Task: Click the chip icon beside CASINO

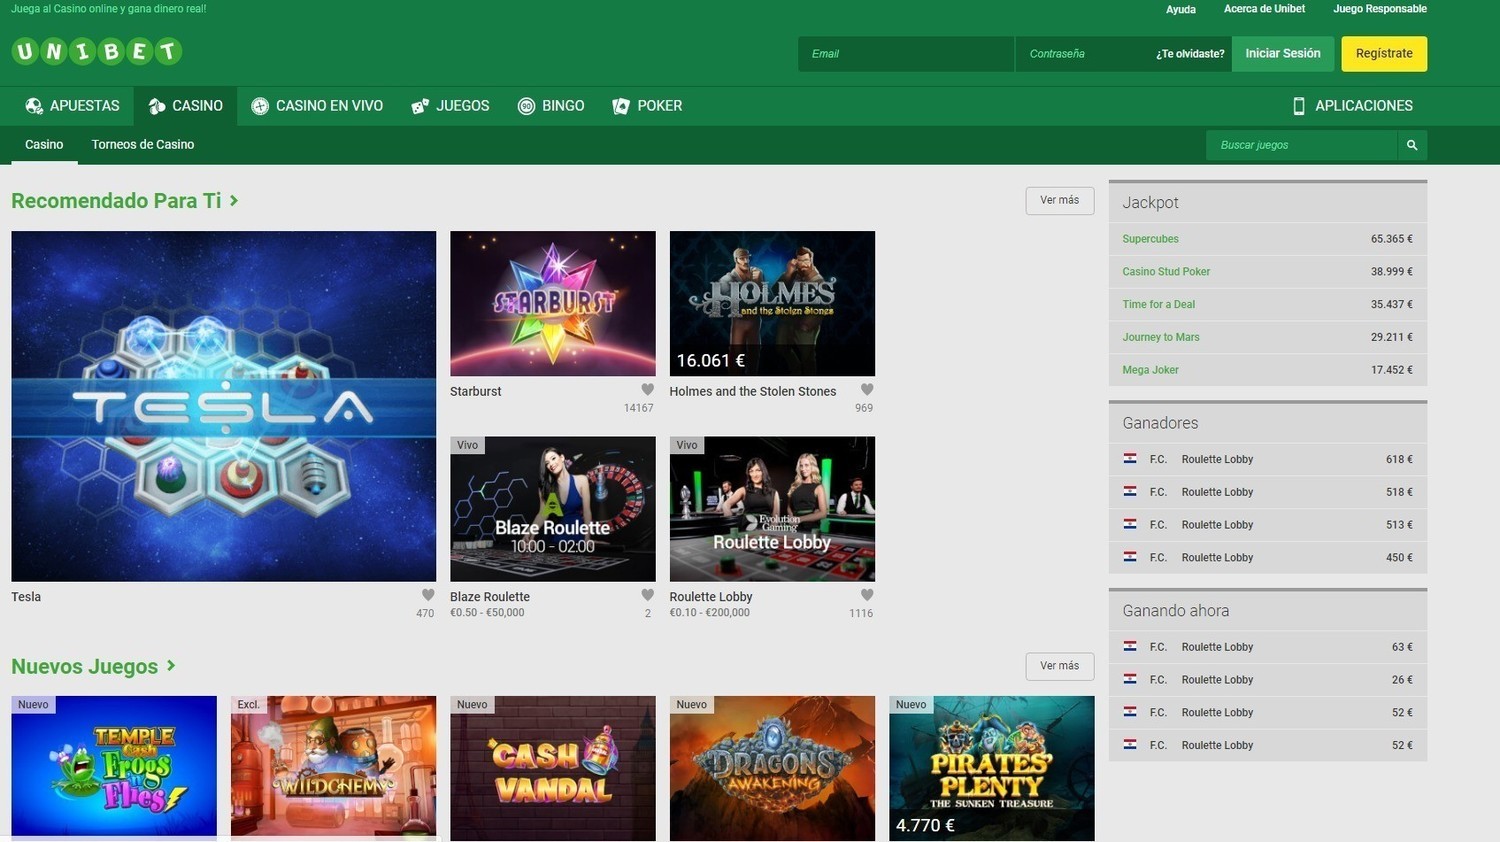Action: click(x=158, y=105)
